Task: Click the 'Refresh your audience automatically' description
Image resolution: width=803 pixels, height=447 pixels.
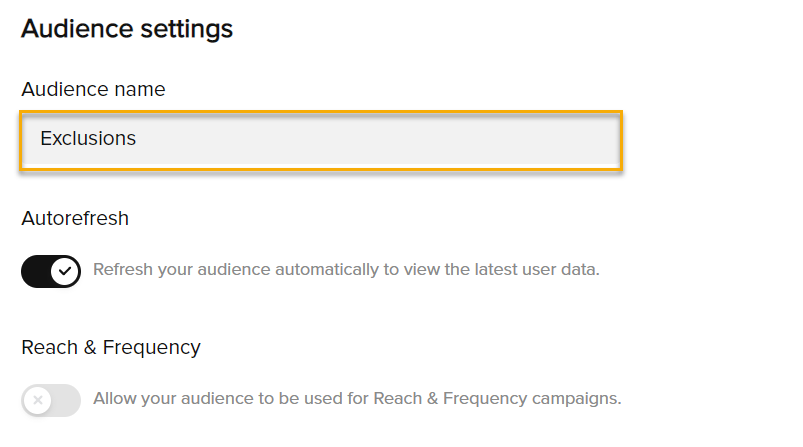Action: [x=345, y=270]
